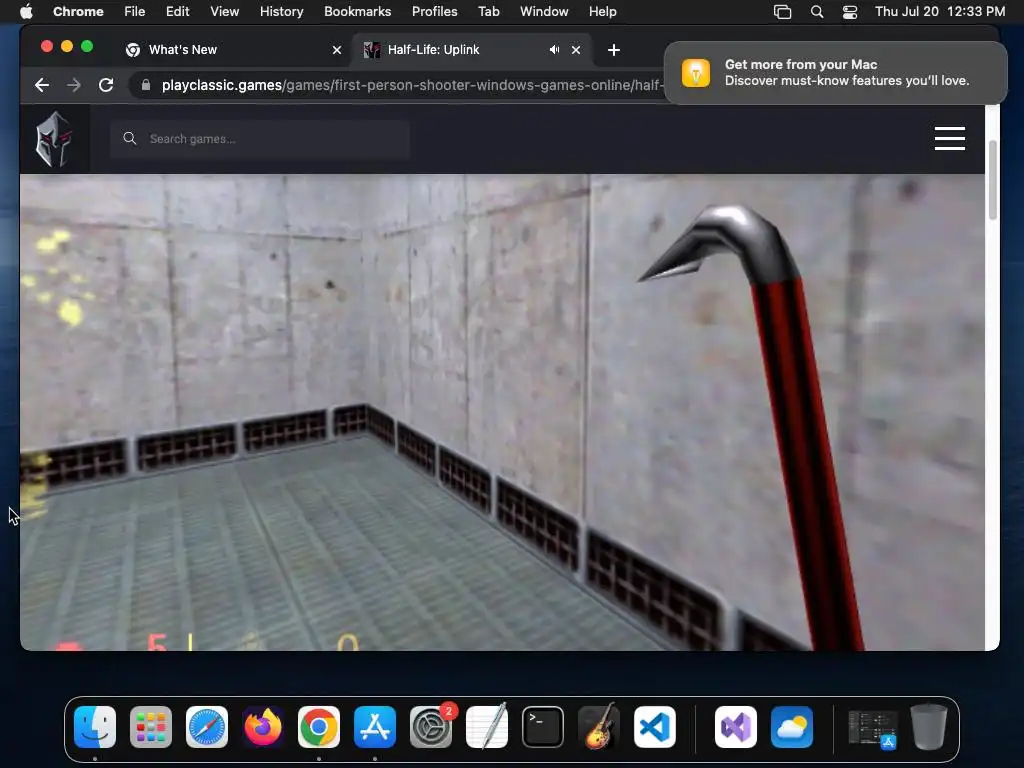Click the site's knight helmet logo
This screenshot has width=1024, height=768.
[54, 138]
